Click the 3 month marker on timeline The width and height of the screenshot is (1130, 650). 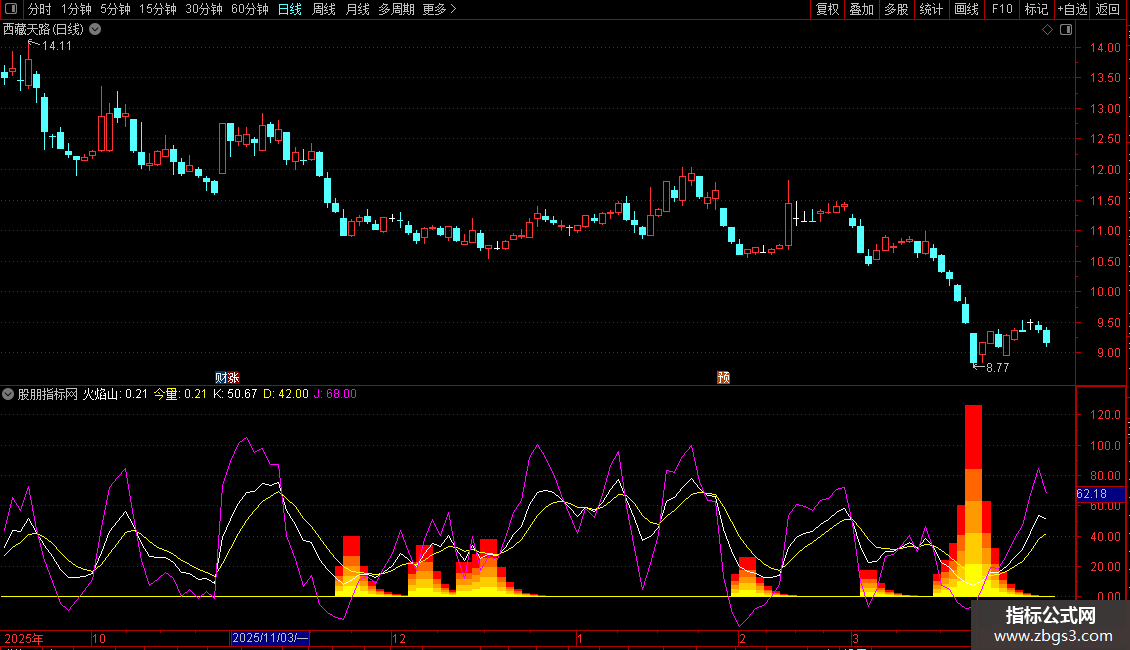coord(855,638)
